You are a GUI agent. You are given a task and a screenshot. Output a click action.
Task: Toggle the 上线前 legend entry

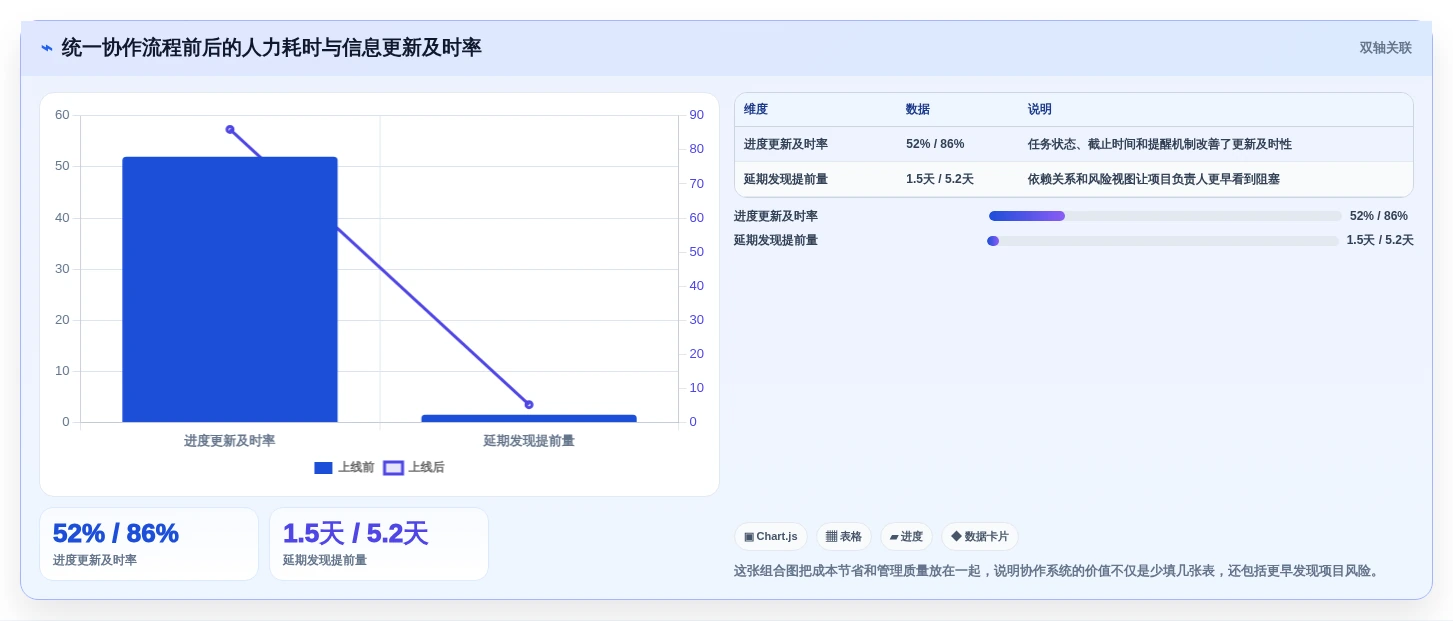pos(344,467)
